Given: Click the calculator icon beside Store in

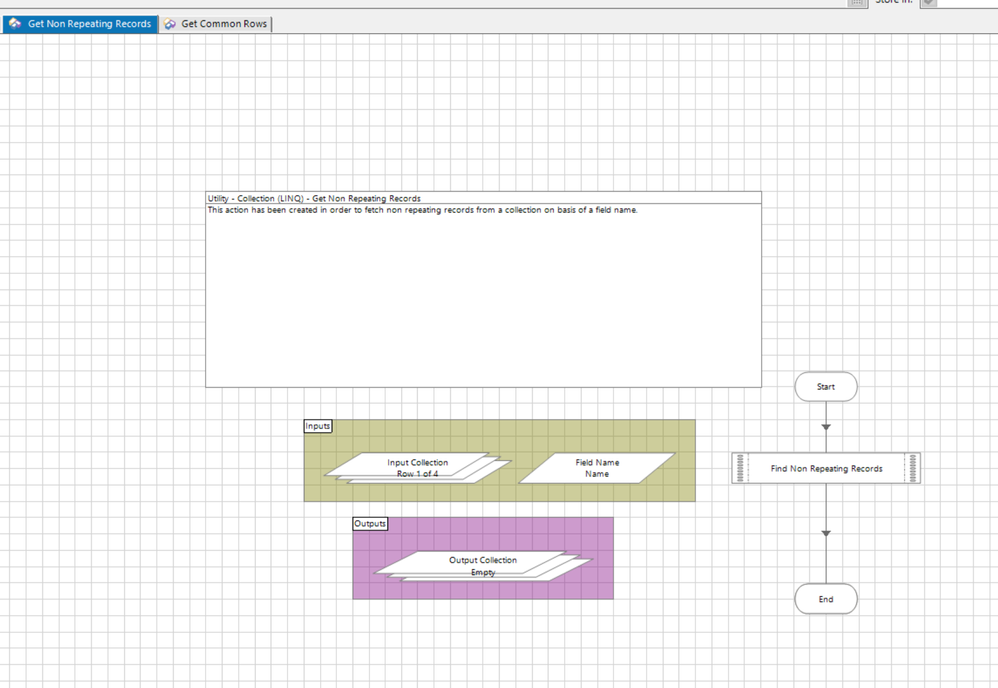Looking at the screenshot, I should [x=857, y=3].
